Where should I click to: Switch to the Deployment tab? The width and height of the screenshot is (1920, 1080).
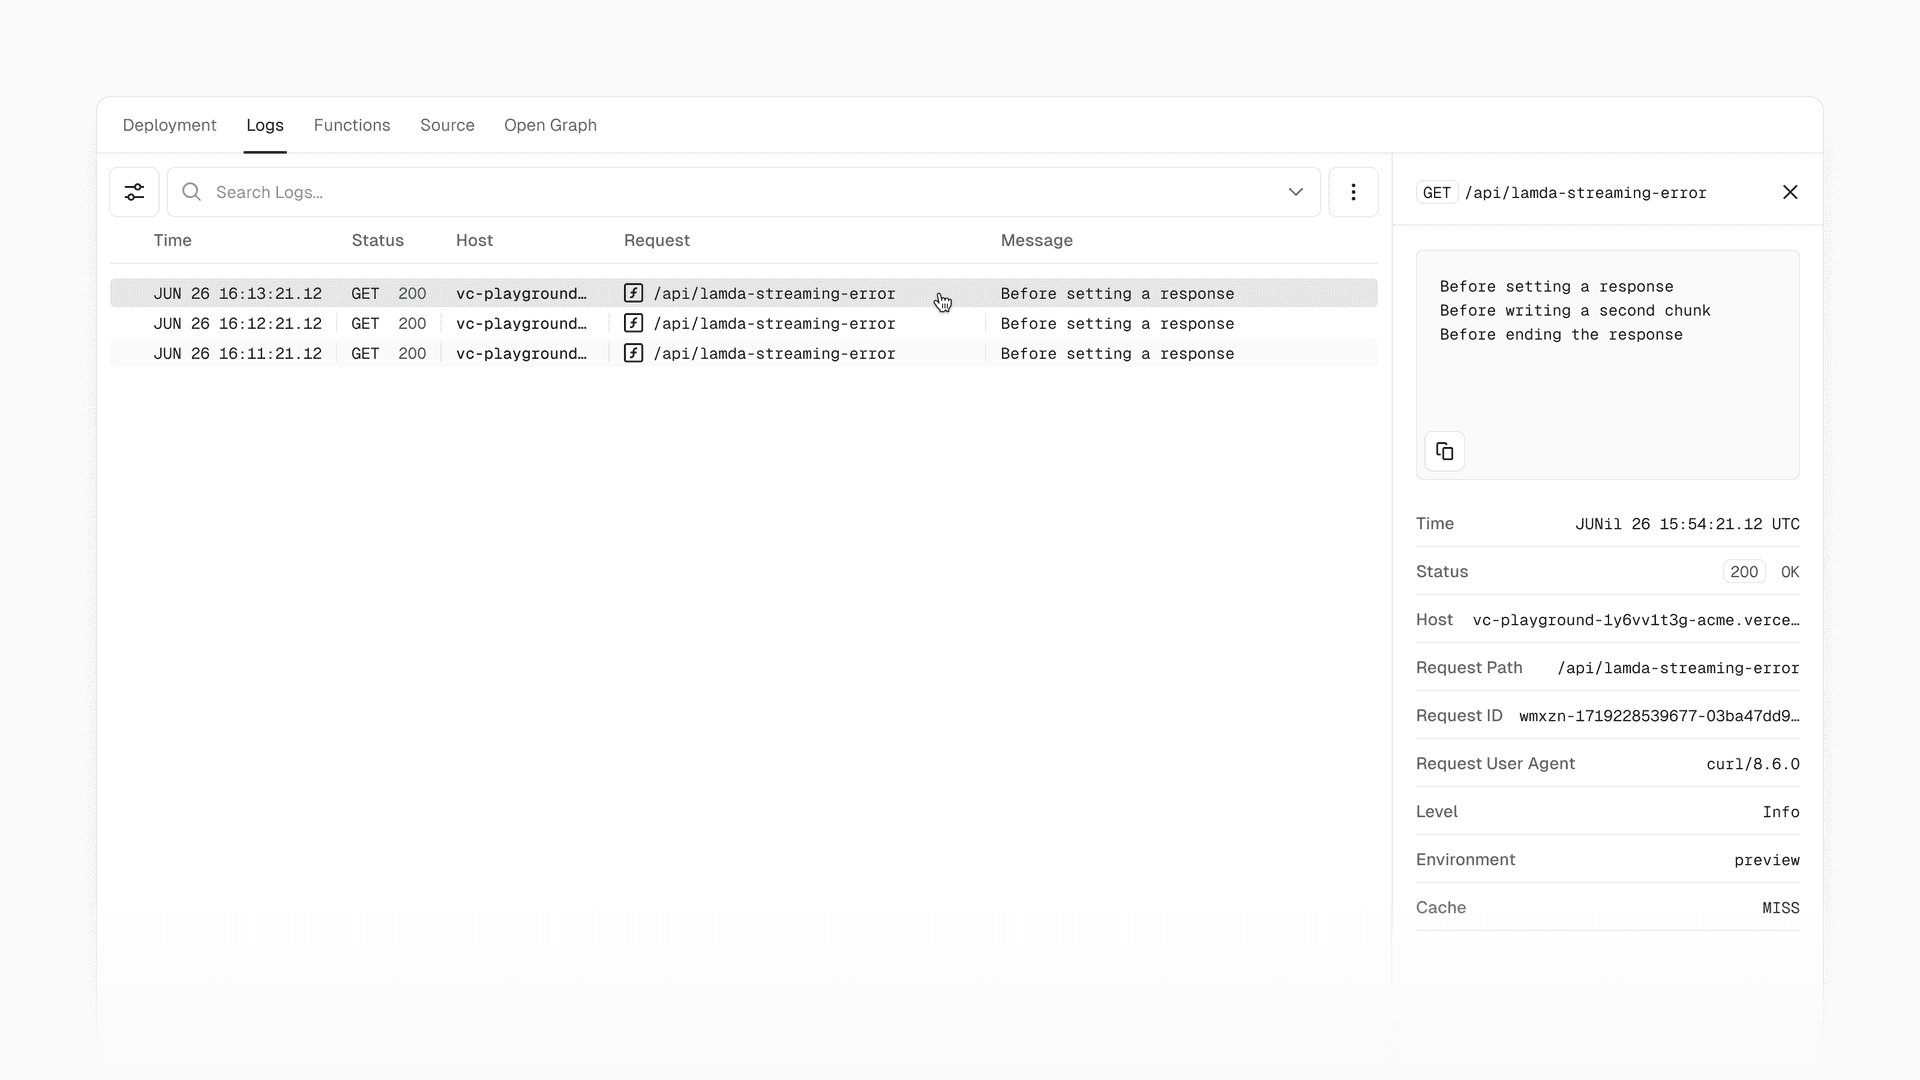point(169,125)
